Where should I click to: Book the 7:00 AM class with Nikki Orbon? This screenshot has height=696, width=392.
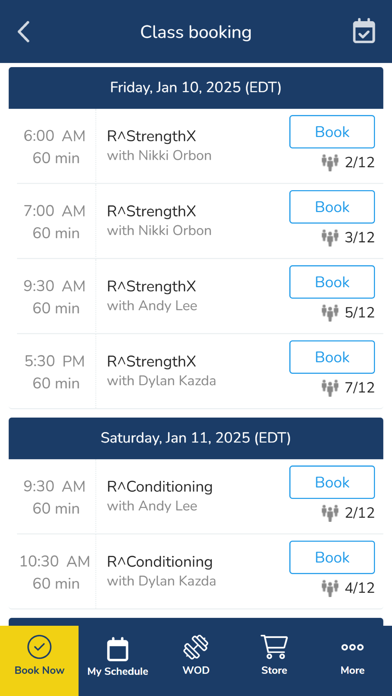(x=332, y=207)
